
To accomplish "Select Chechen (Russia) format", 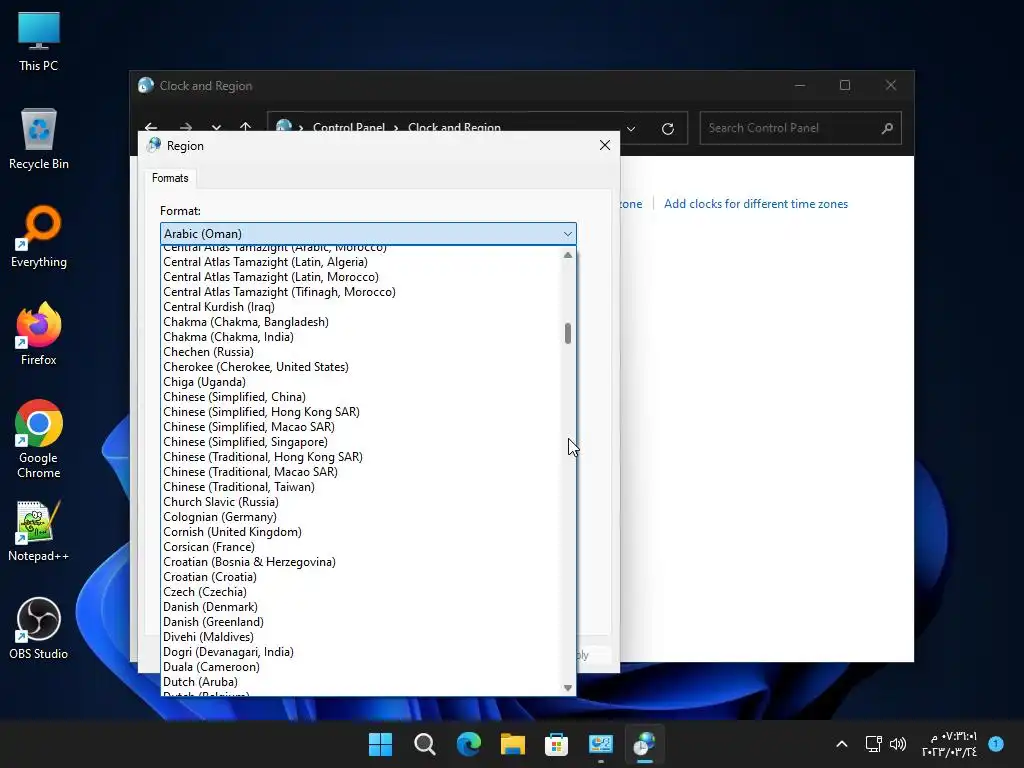I will tap(361, 352).
